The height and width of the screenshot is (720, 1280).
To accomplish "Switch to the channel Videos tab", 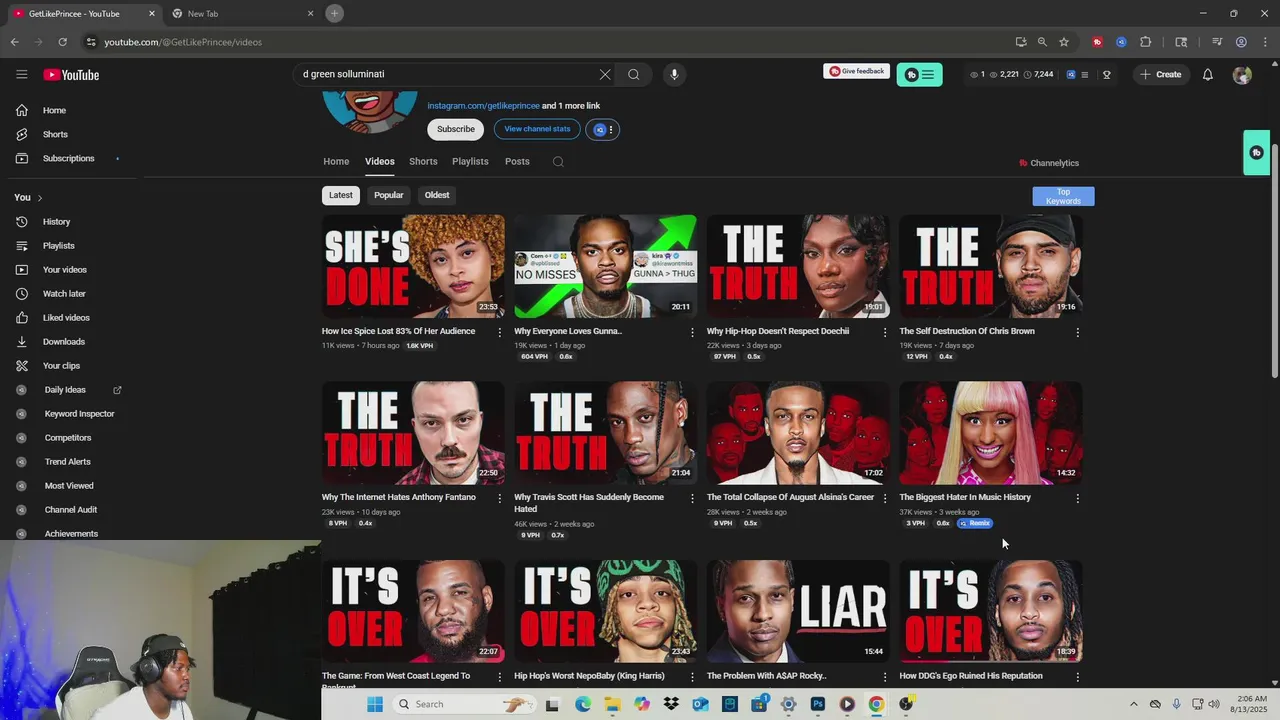I will (380, 161).
